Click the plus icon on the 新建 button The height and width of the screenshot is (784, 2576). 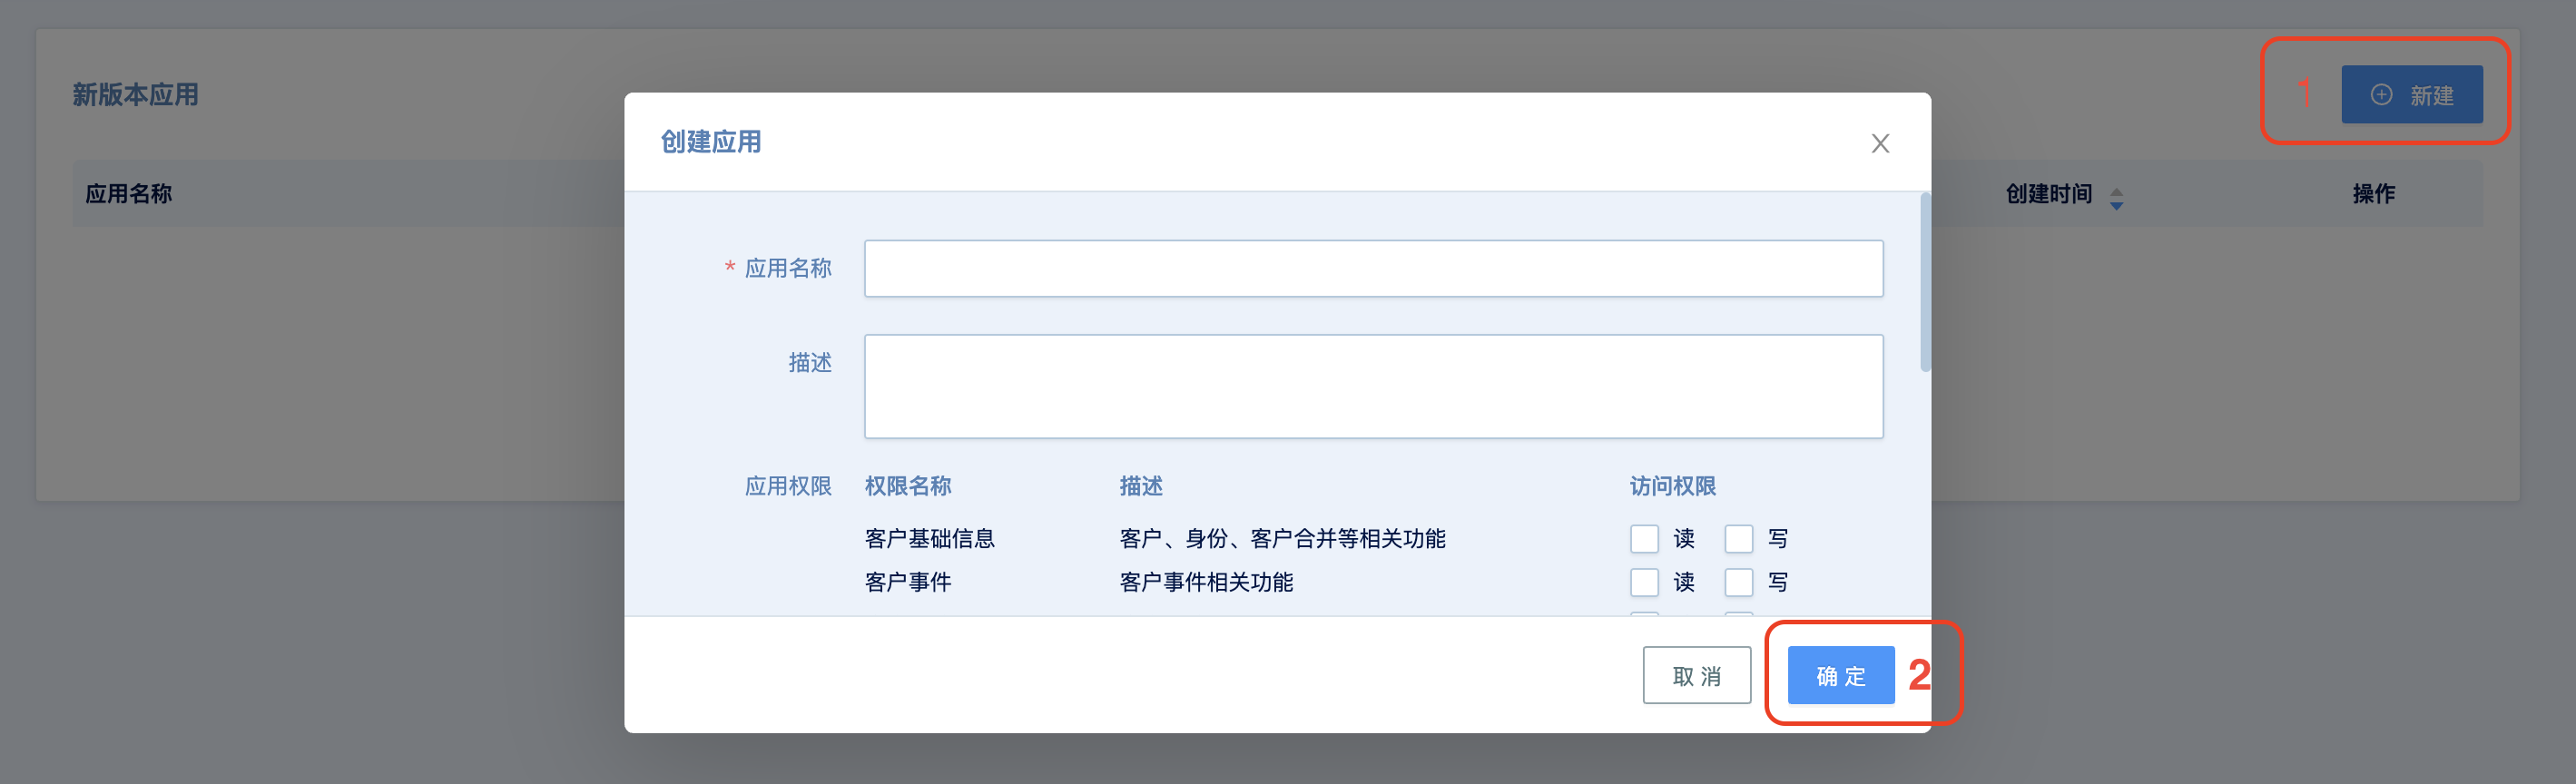2381,95
